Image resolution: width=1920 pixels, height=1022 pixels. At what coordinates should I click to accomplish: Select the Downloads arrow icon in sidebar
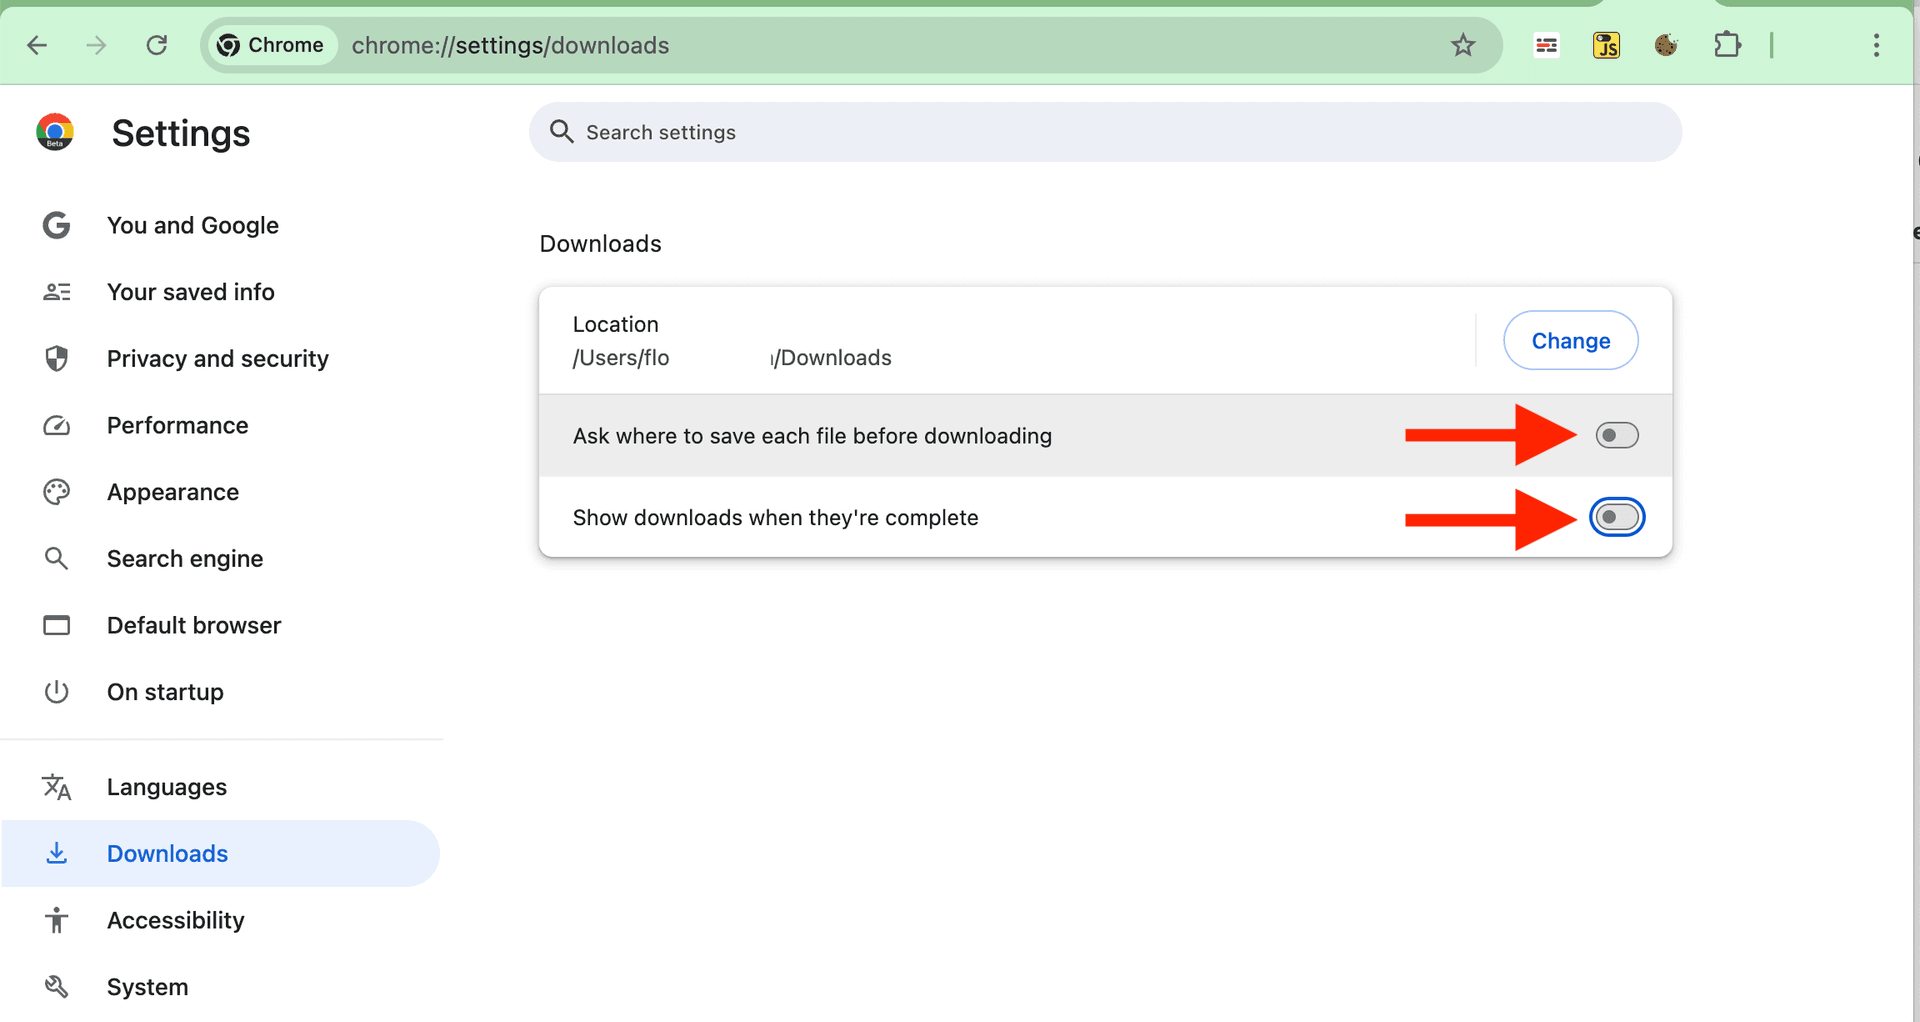56,853
